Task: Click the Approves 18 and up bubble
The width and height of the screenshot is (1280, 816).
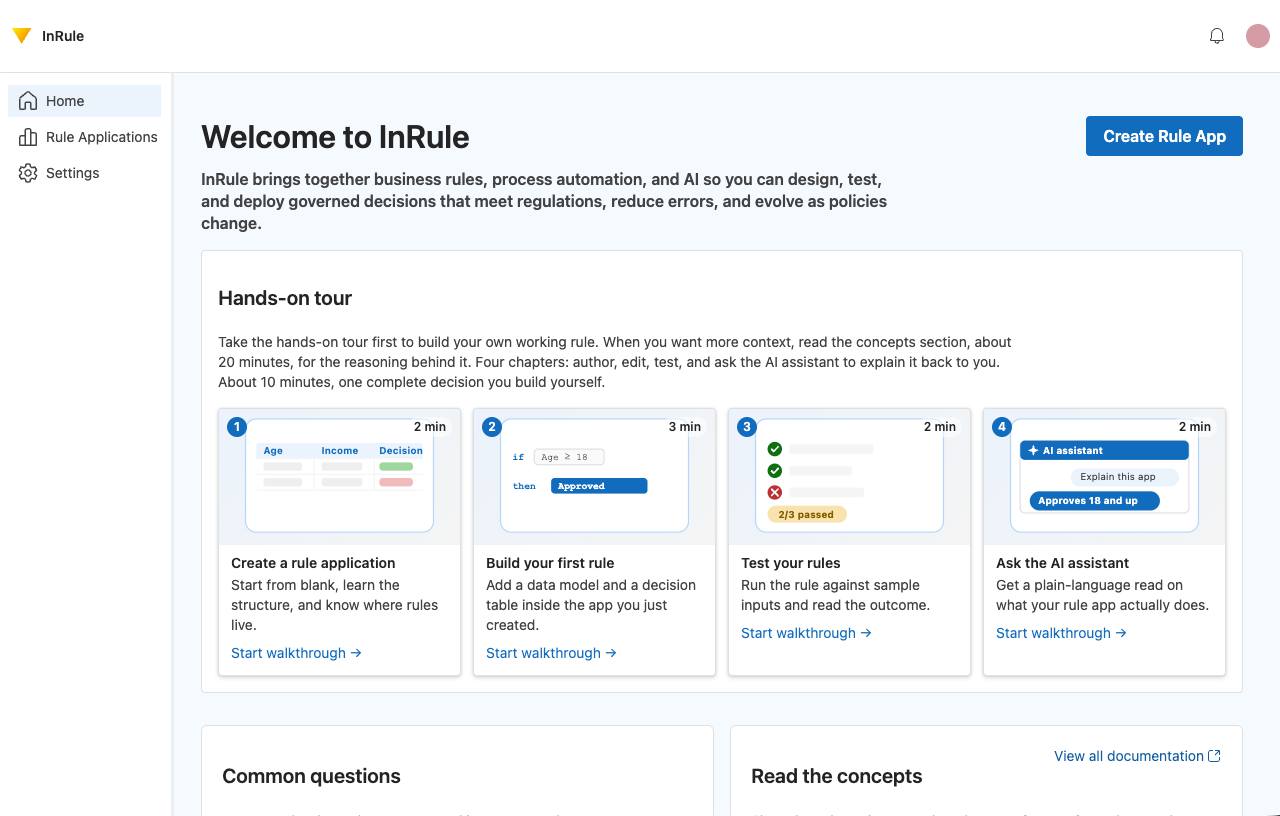Action: click(x=1094, y=501)
